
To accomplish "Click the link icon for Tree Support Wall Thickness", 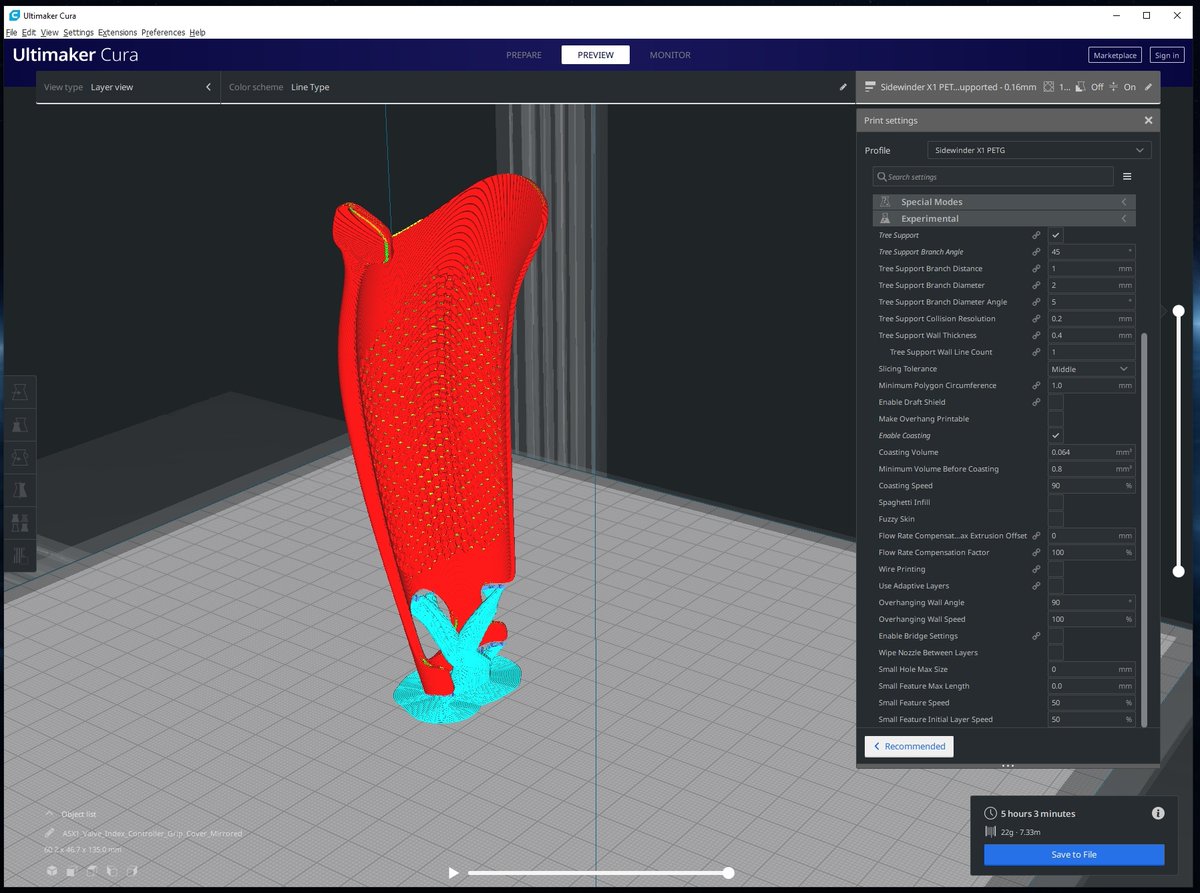I will [1036, 335].
